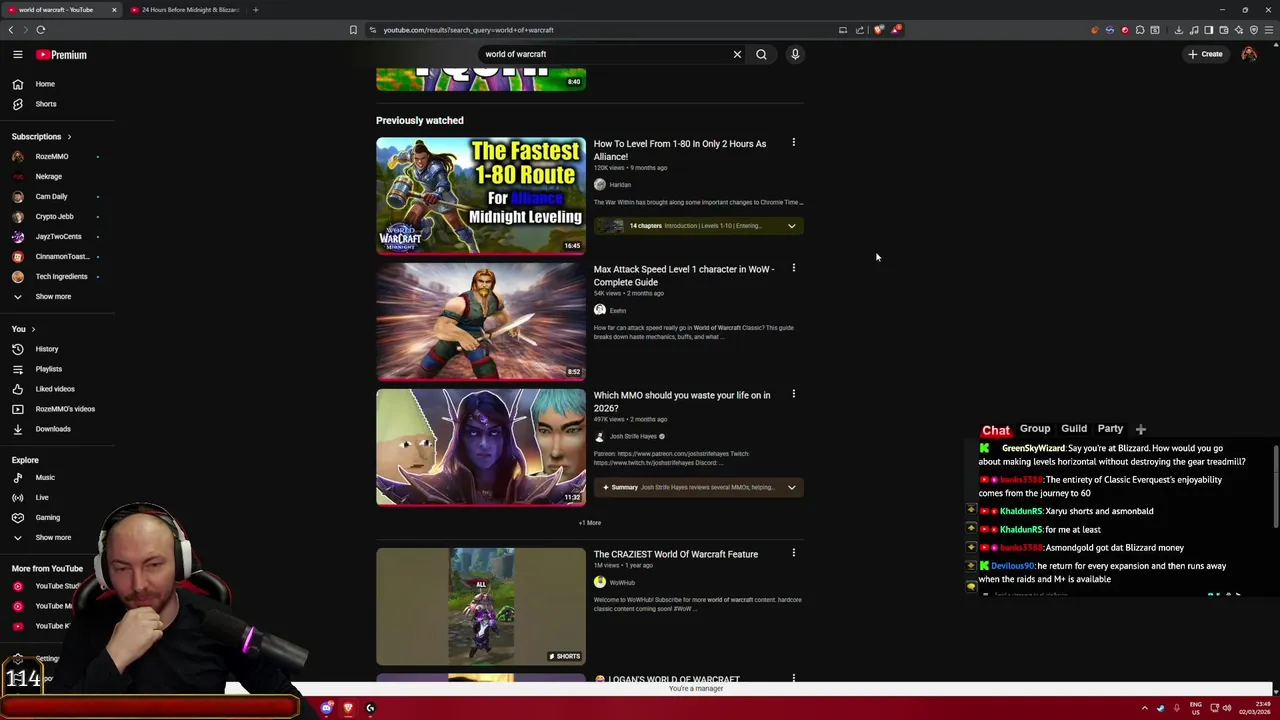
Task: Switch to the 24 Hours Before Midnight tab
Action: [187, 10]
